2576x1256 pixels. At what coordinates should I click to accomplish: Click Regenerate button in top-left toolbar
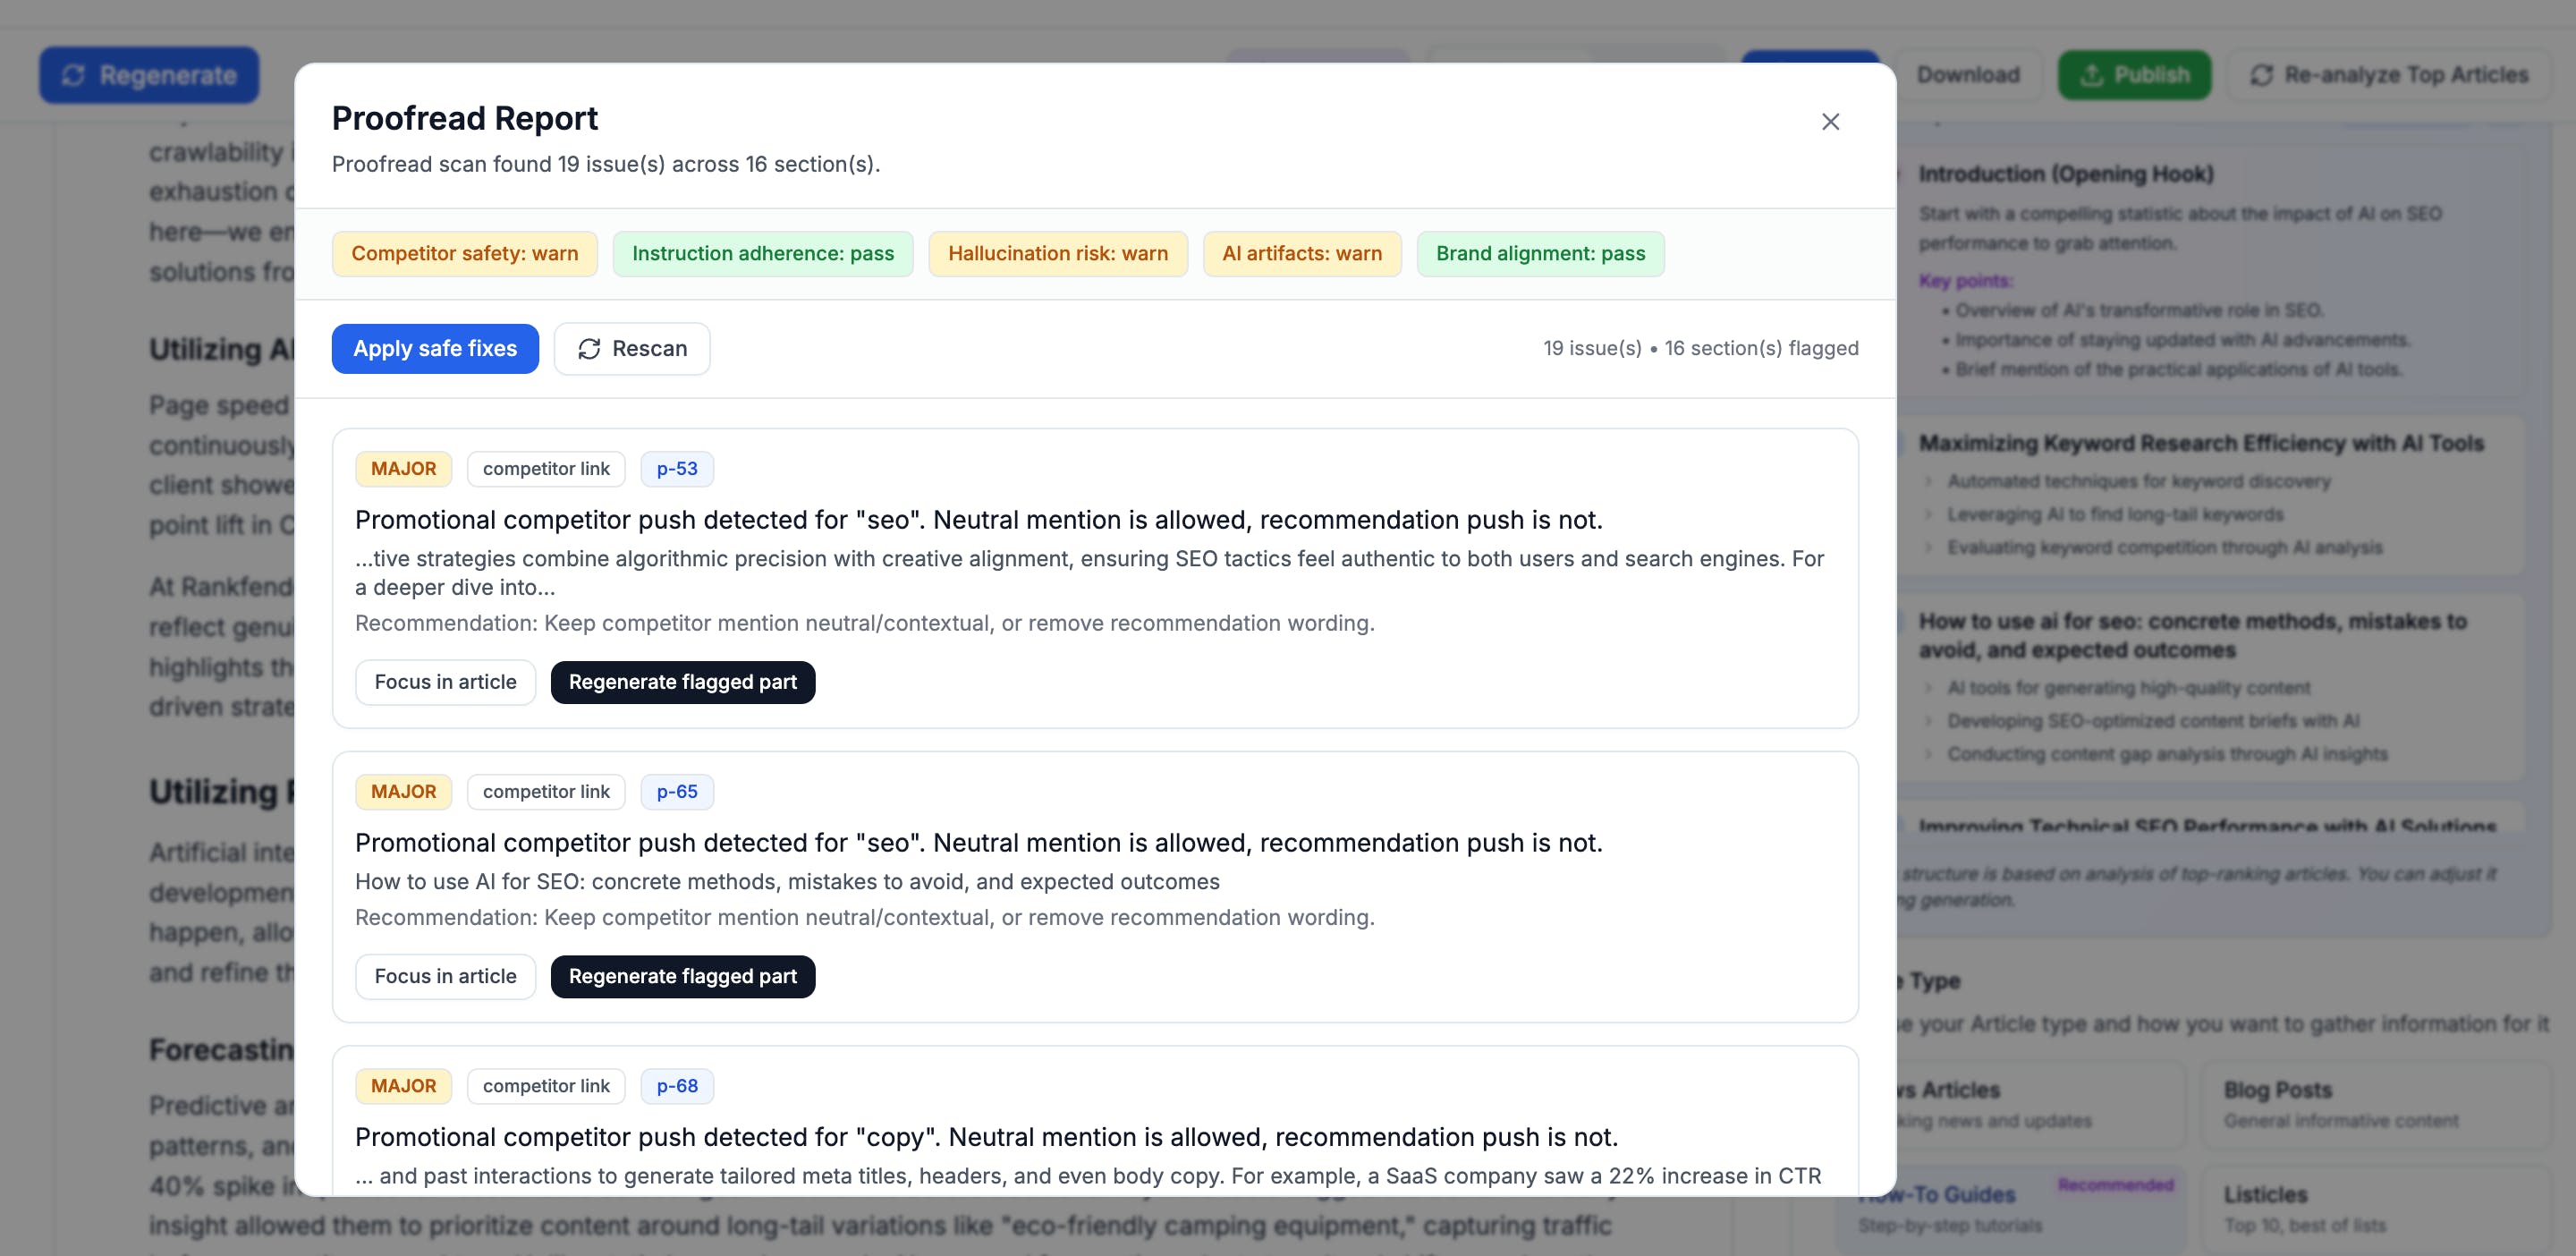tap(149, 75)
